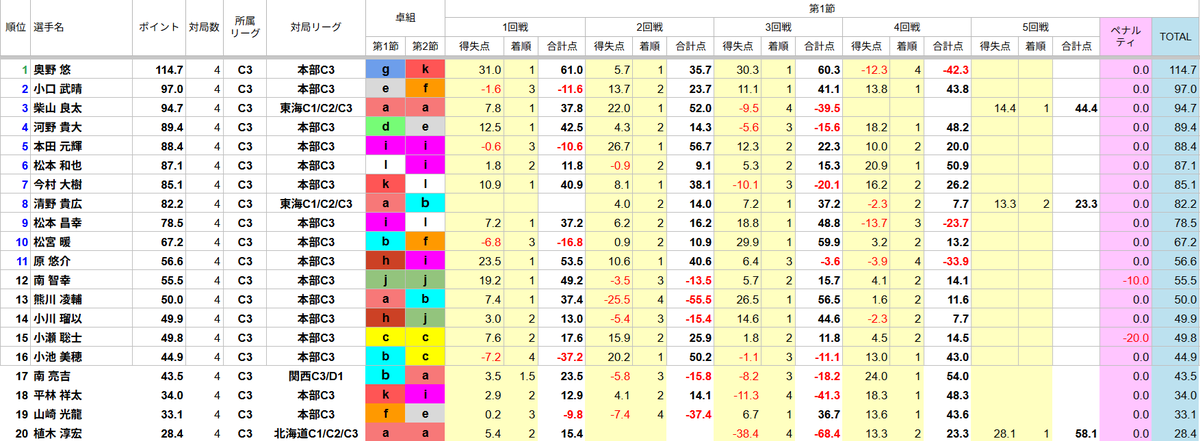Click rank number 10 in the 順位 column
1200x441 pixels.
pyautogui.click(x=15, y=242)
